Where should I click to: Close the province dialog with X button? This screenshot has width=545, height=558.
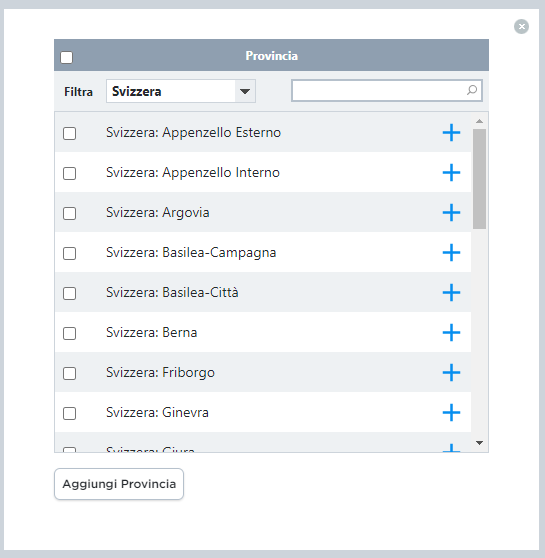(x=522, y=27)
